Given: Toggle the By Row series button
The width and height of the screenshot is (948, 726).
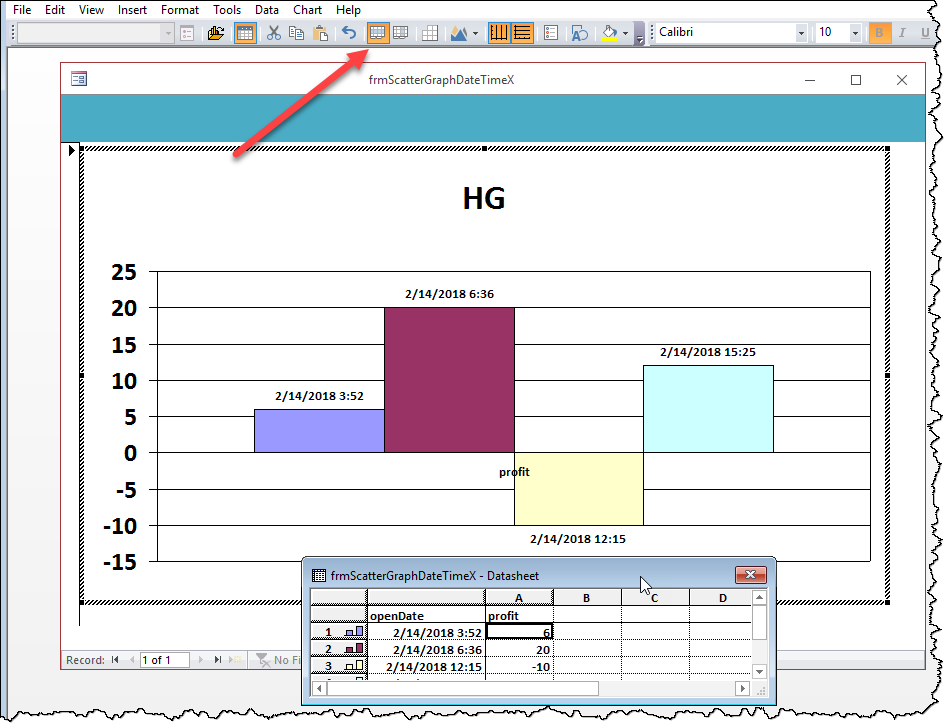Looking at the screenshot, I should pos(377,33).
